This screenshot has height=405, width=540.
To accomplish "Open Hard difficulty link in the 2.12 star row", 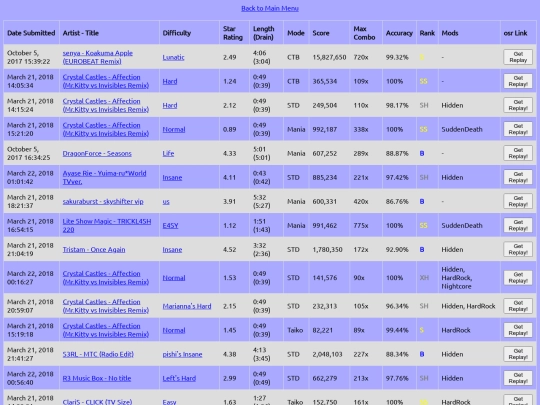I will click(x=170, y=105).
